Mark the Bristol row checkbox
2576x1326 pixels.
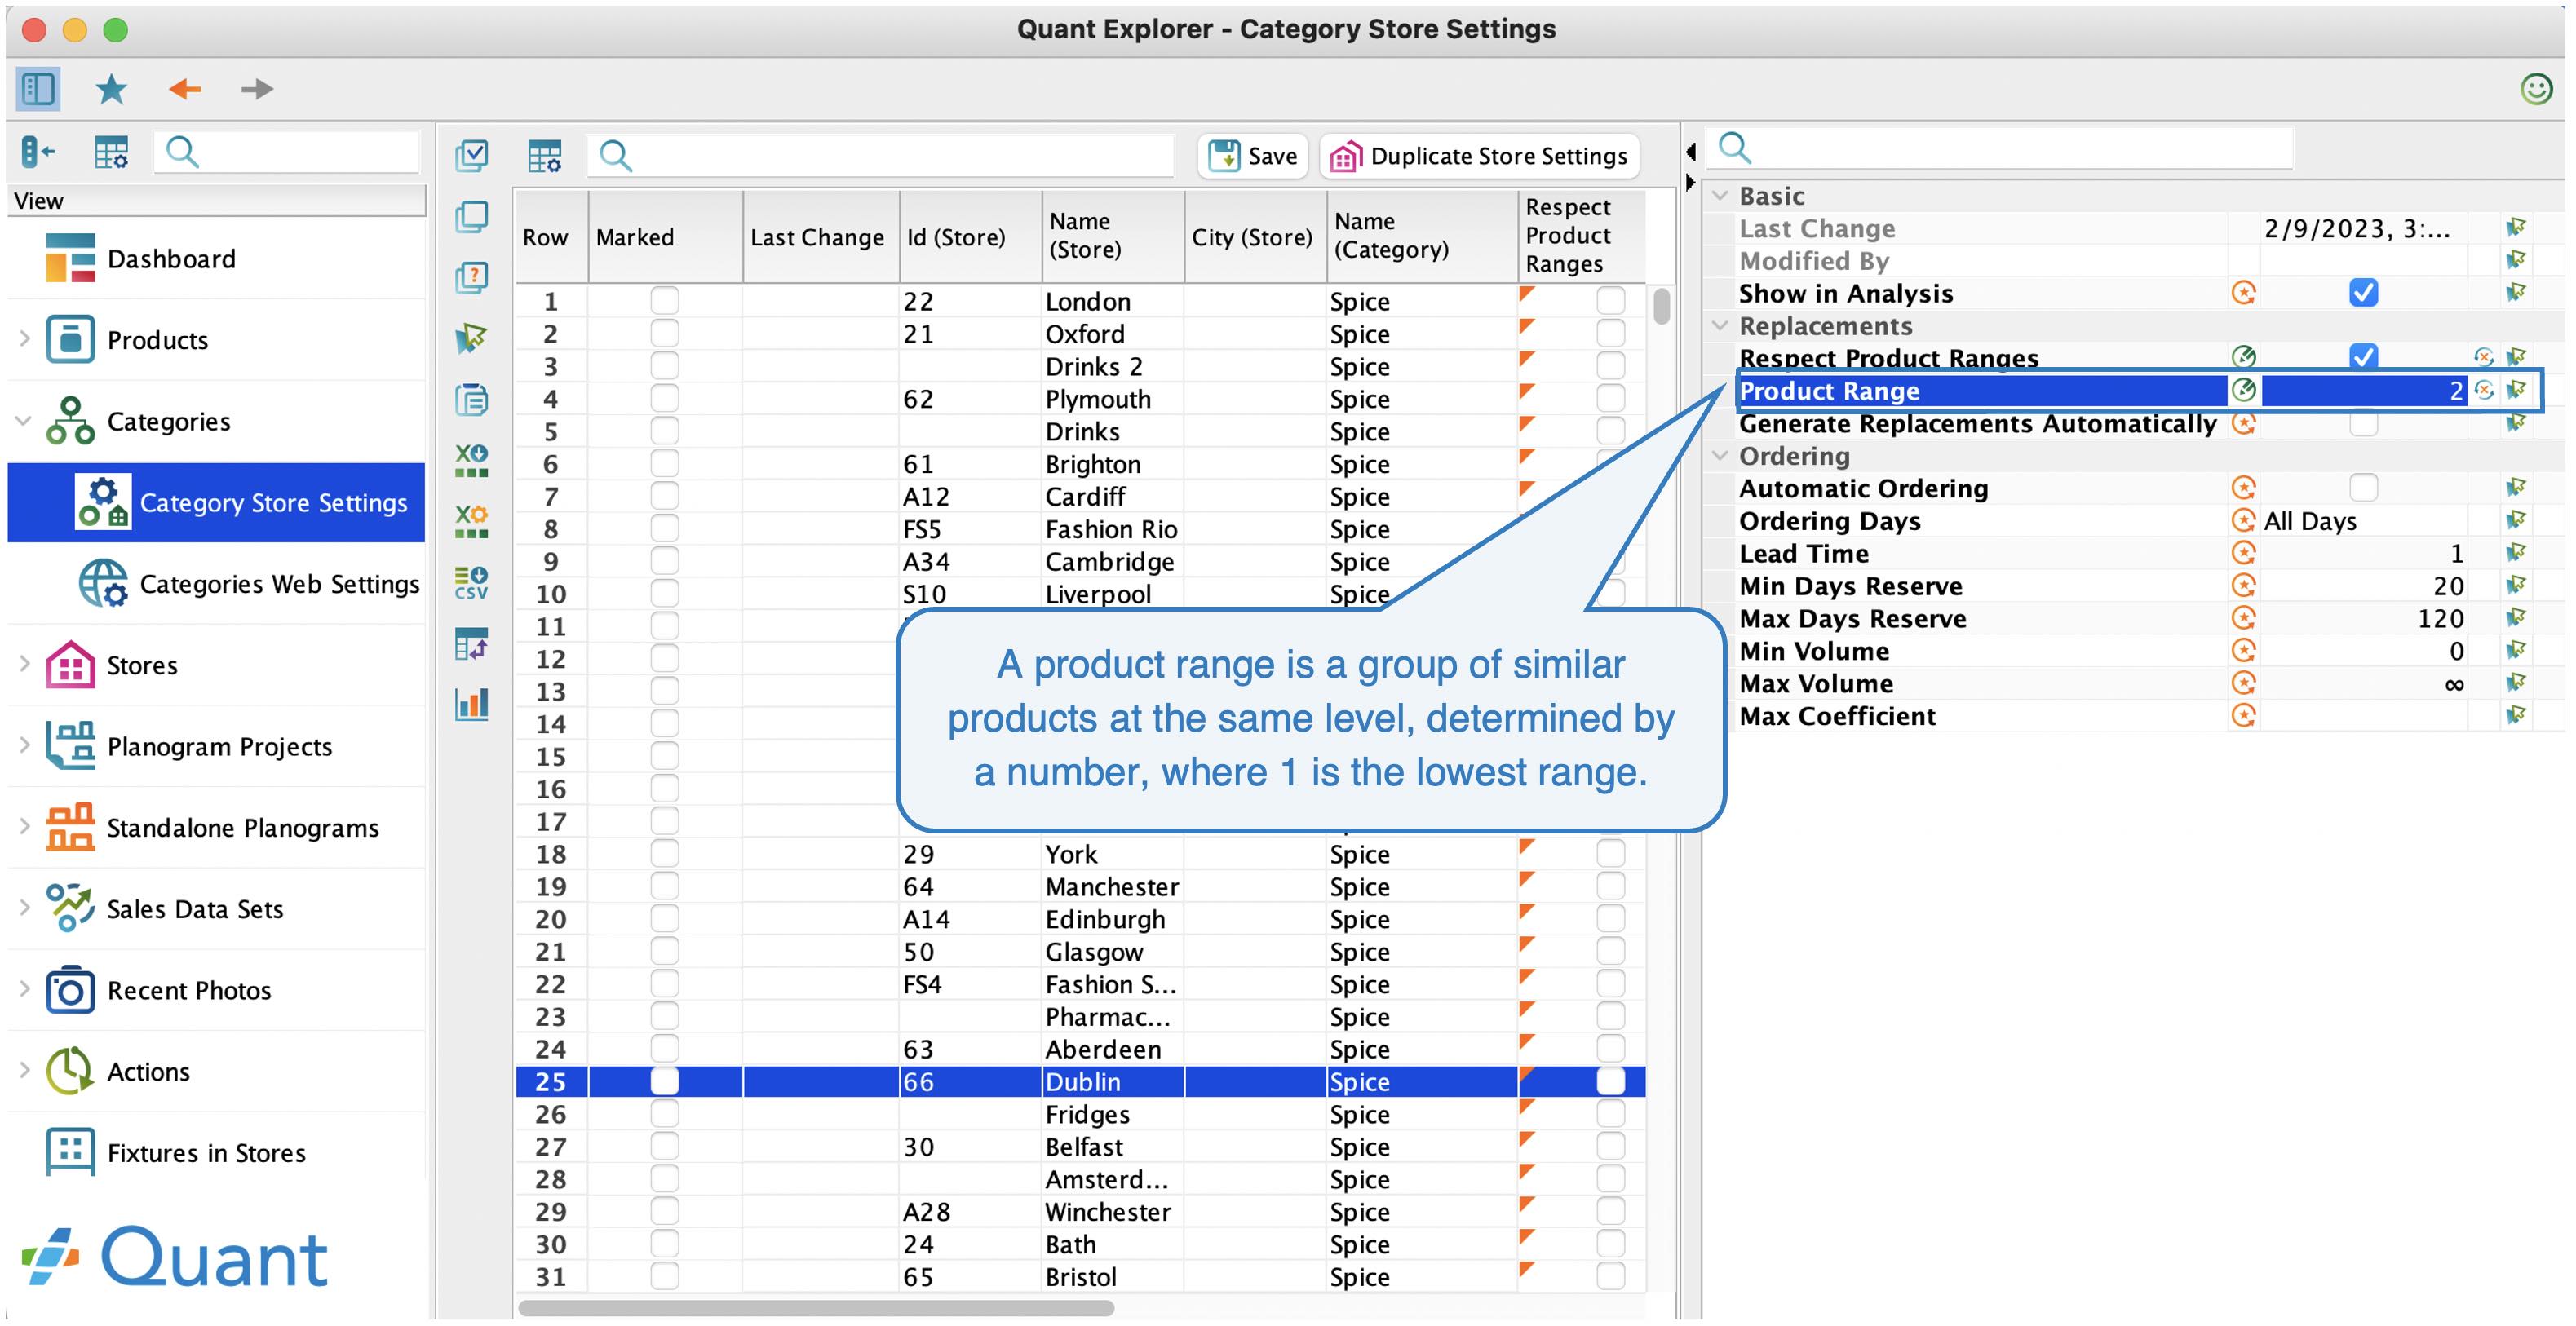664,1276
